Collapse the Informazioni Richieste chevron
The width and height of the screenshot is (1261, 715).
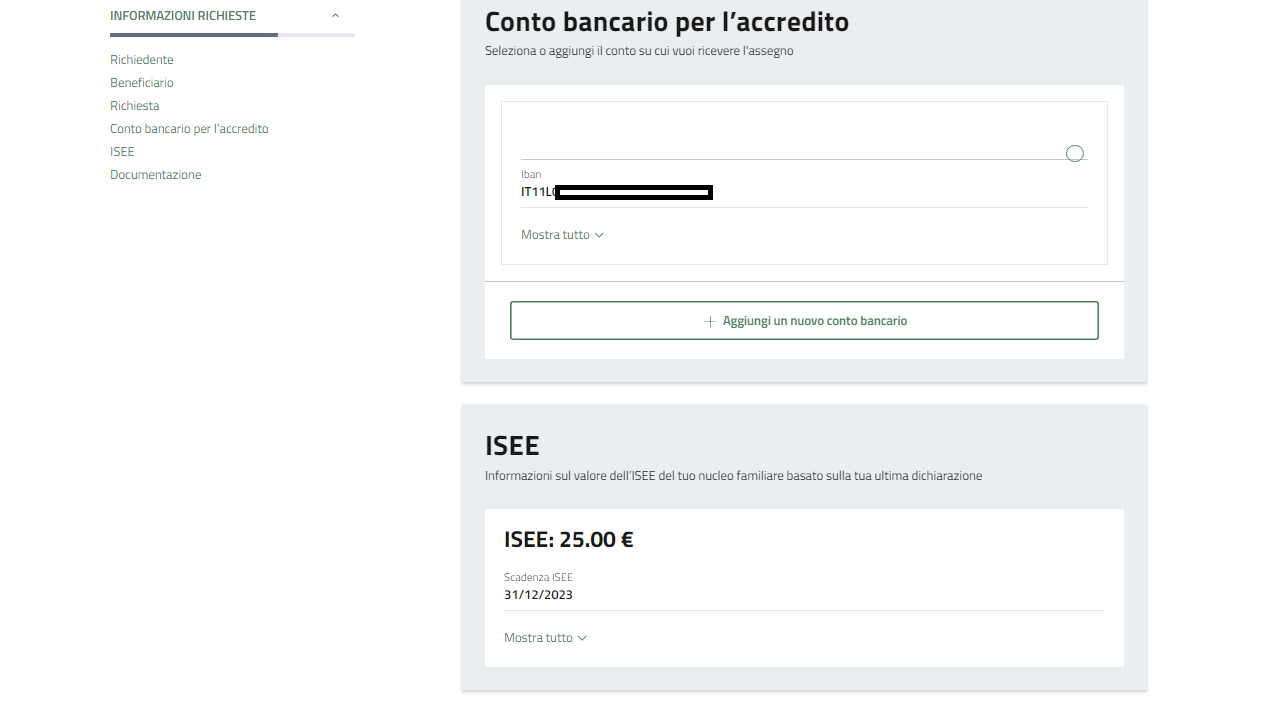click(x=335, y=16)
